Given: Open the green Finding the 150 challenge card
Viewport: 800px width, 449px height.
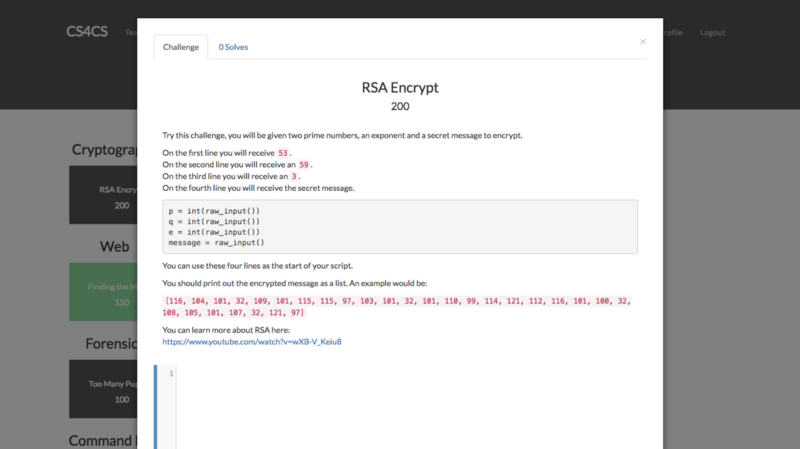Looking at the screenshot, I should [x=104, y=292].
